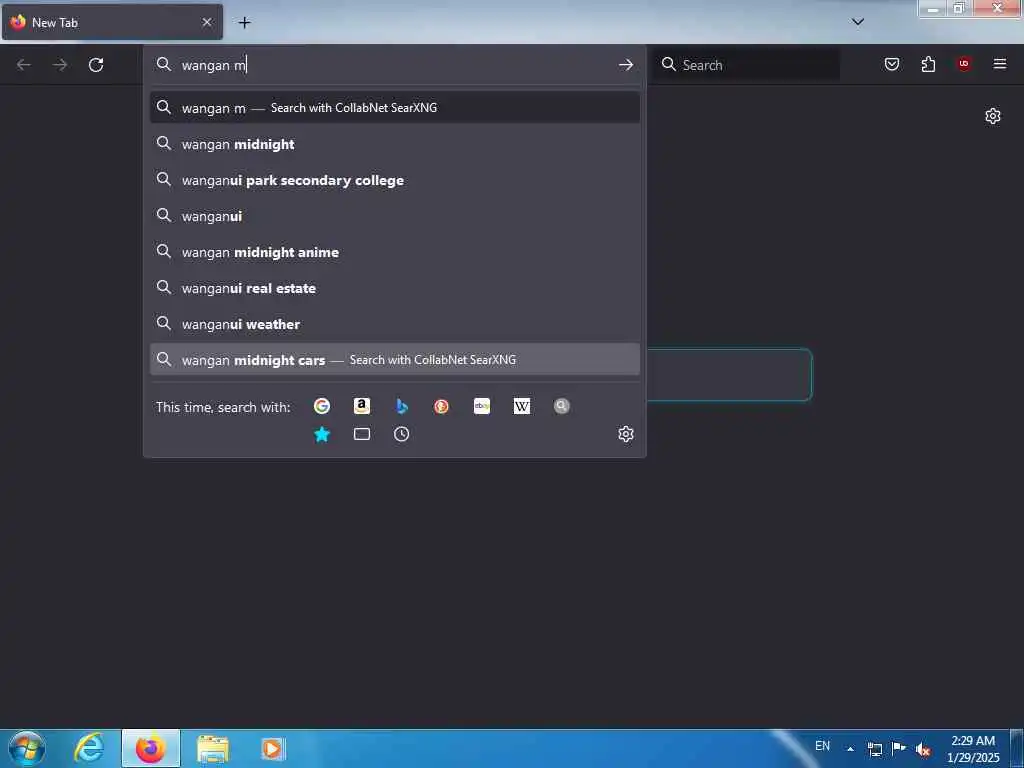Focus the separate Search box
Image resolution: width=1024 pixels, height=768 pixels.
747,65
